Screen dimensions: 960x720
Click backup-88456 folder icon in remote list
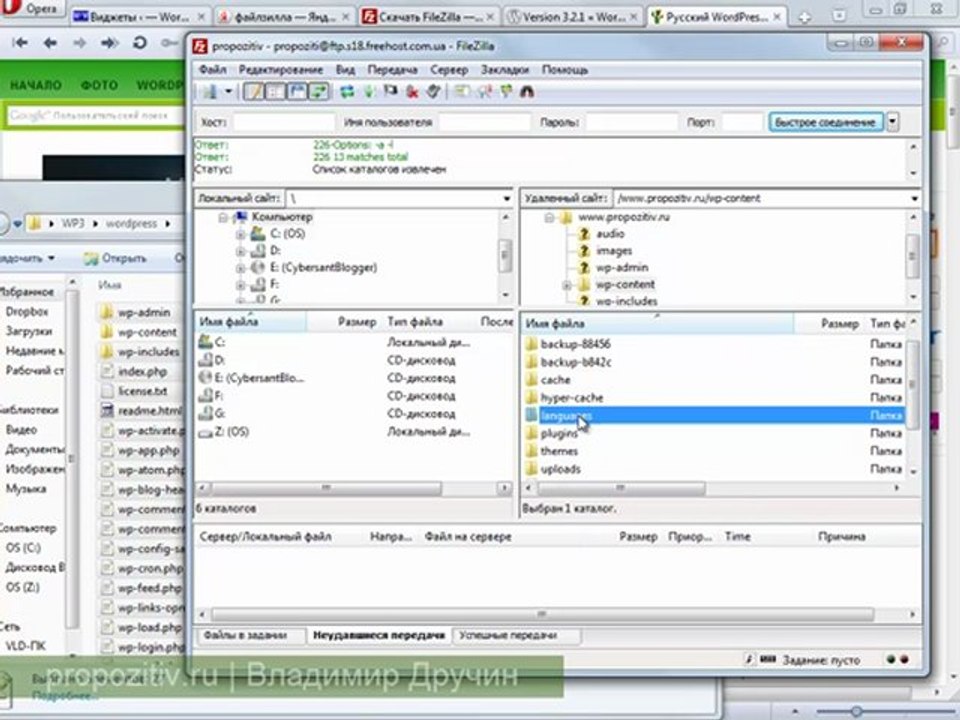click(531, 344)
